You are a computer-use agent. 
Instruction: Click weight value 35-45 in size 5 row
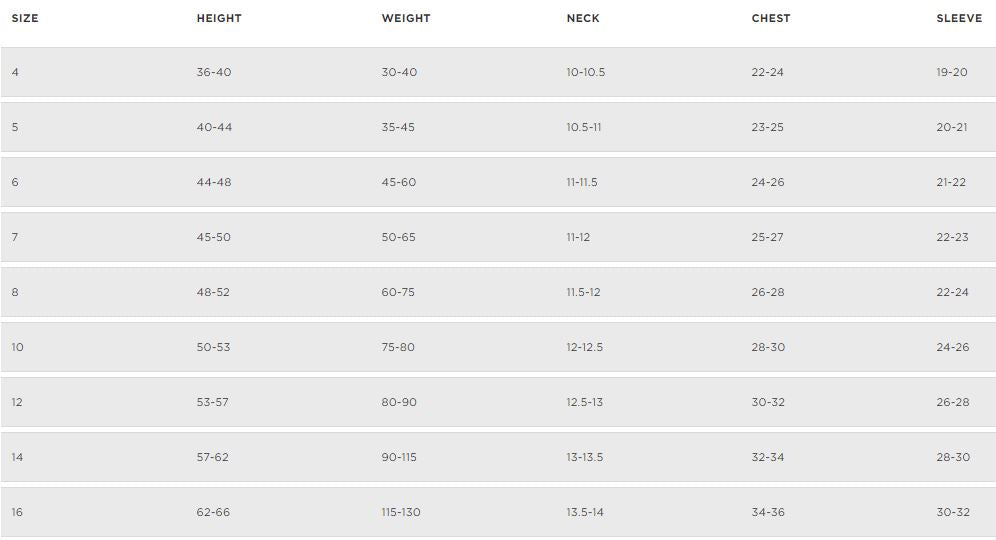398,127
